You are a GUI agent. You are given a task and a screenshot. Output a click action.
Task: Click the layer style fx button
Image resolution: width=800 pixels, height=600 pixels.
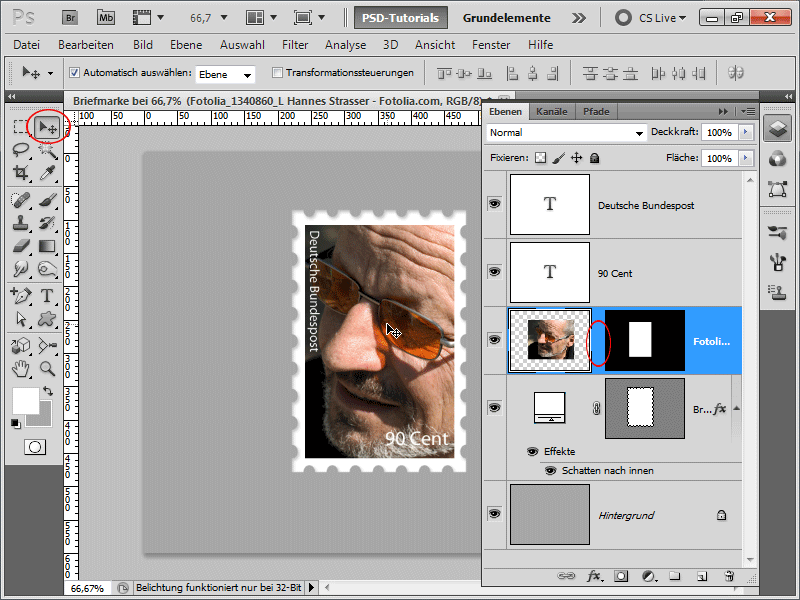(x=594, y=576)
